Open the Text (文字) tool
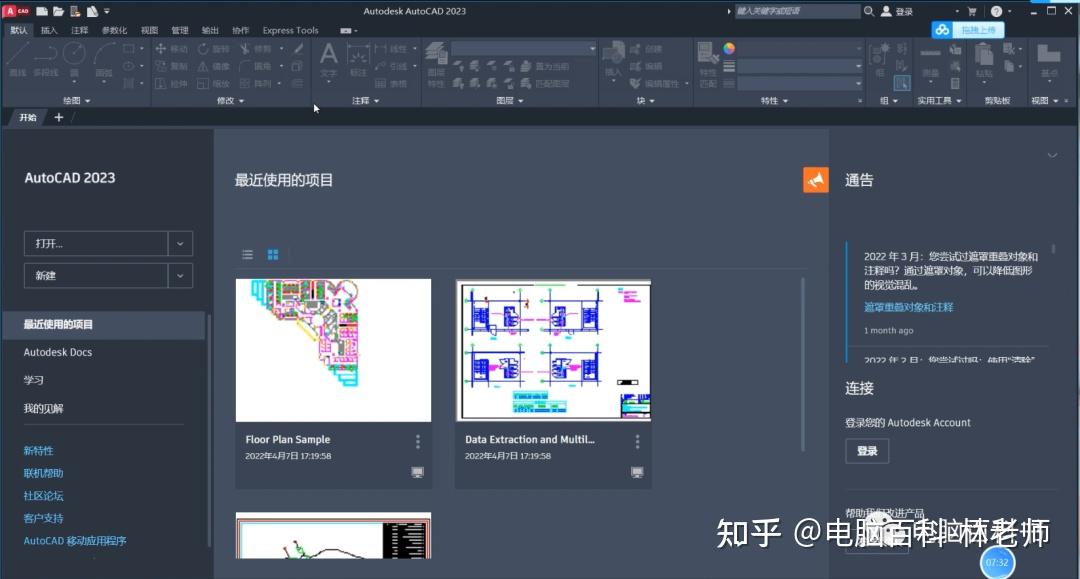This screenshot has height=579, width=1080. 328,55
